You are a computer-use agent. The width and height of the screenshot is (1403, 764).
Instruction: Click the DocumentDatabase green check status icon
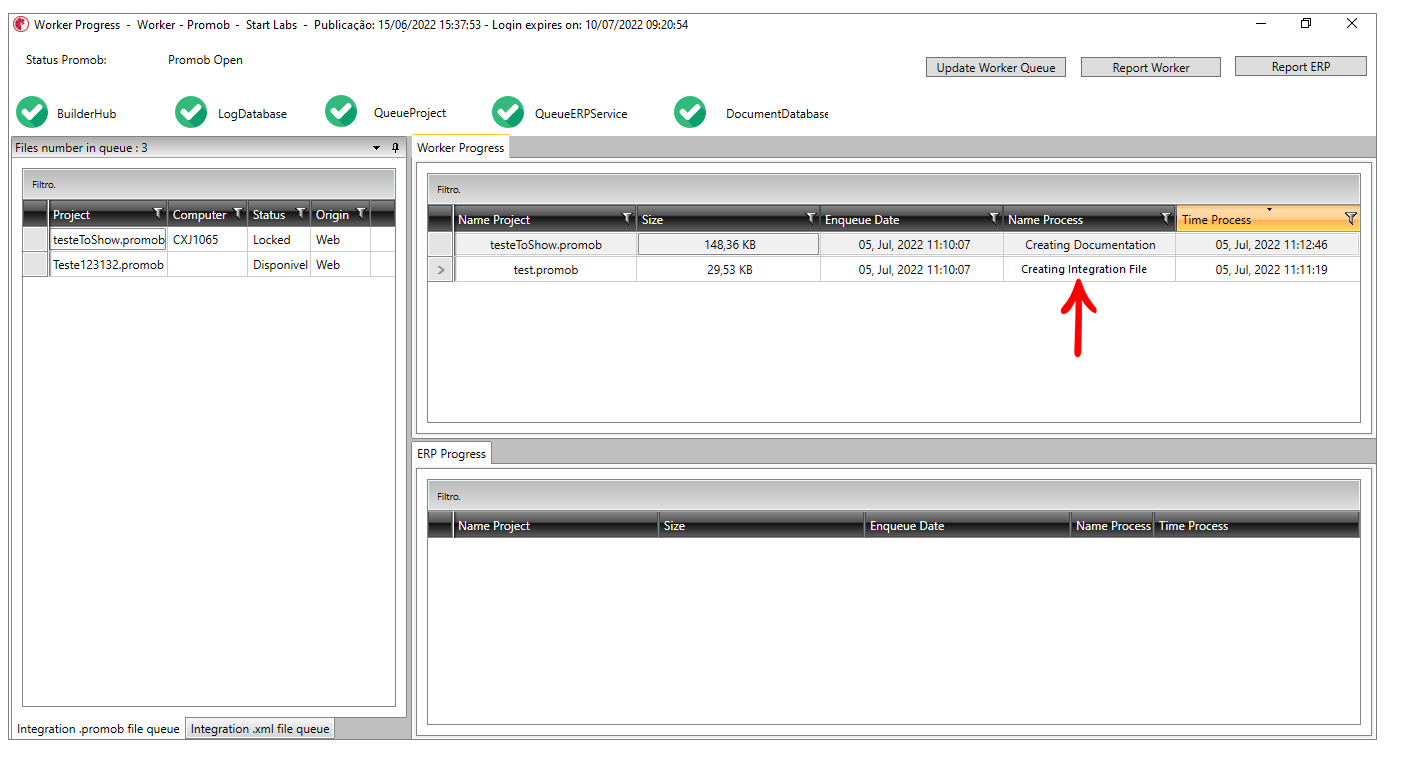(x=690, y=113)
